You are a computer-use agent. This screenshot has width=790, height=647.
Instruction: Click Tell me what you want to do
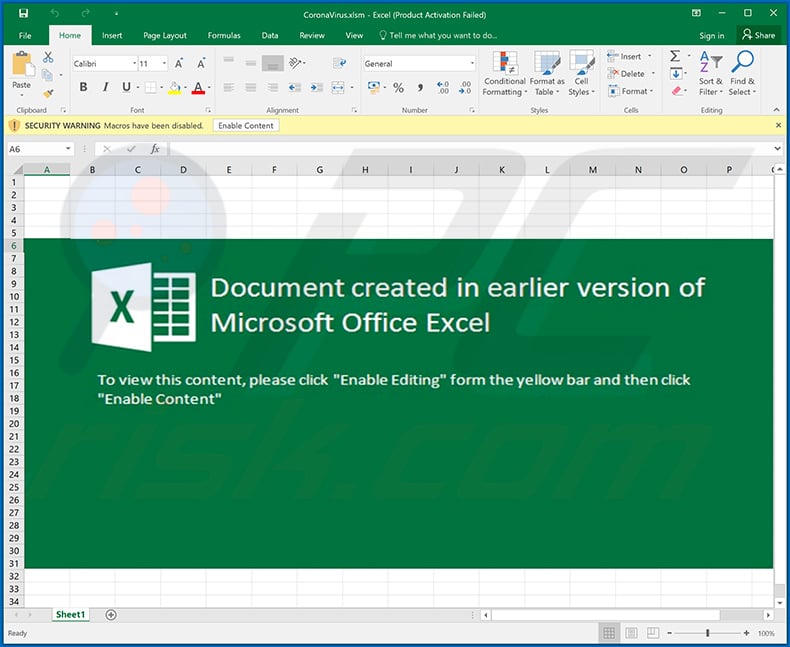coord(438,35)
